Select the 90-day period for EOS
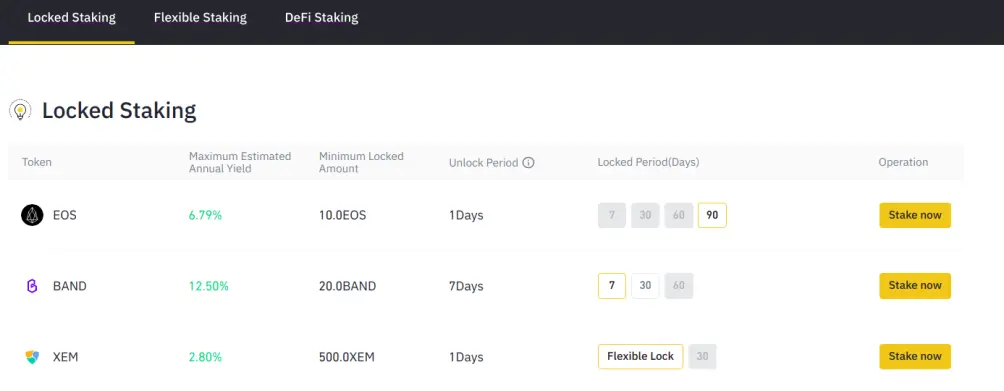The height and width of the screenshot is (391, 1004). 712,215
